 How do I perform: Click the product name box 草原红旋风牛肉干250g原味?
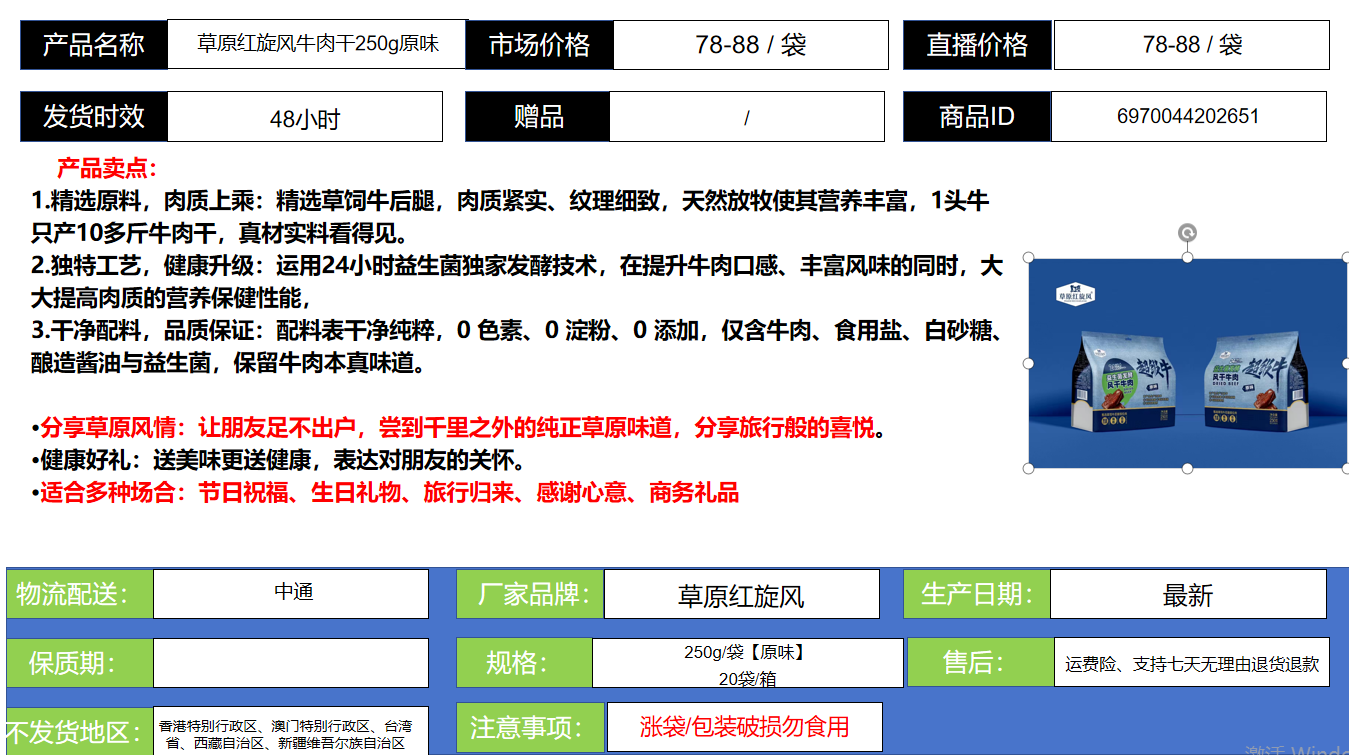click(x=317, y=44)
